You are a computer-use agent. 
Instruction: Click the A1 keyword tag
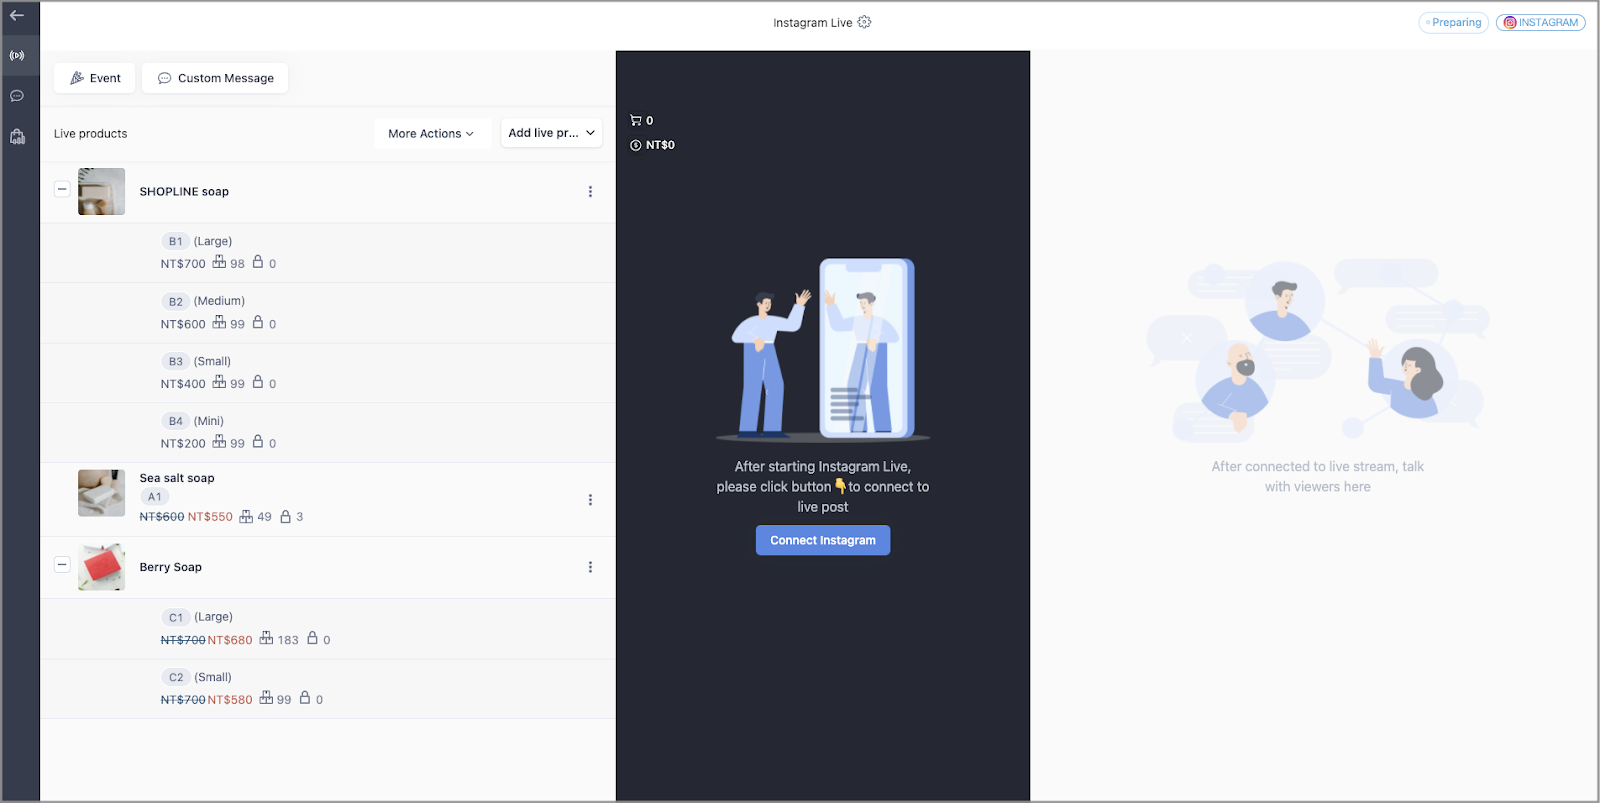155,497
